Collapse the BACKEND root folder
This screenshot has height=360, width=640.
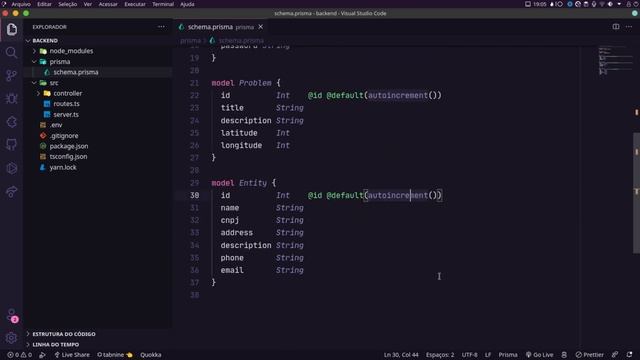click(98, 40)
